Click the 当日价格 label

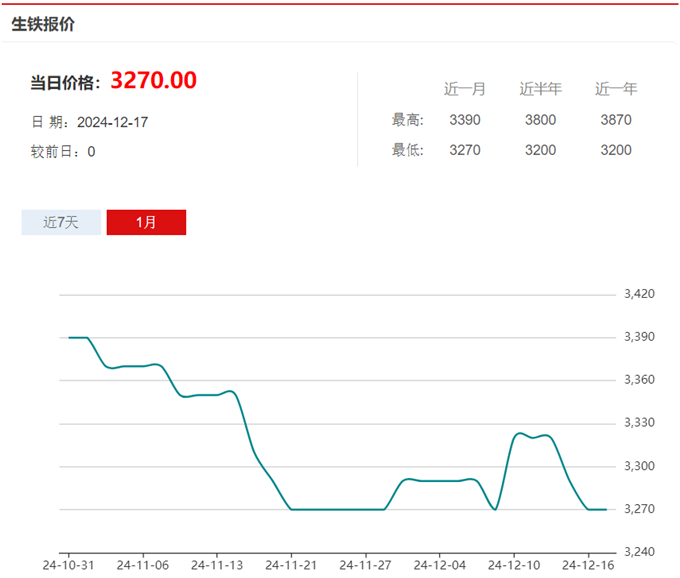click(65, 82)
